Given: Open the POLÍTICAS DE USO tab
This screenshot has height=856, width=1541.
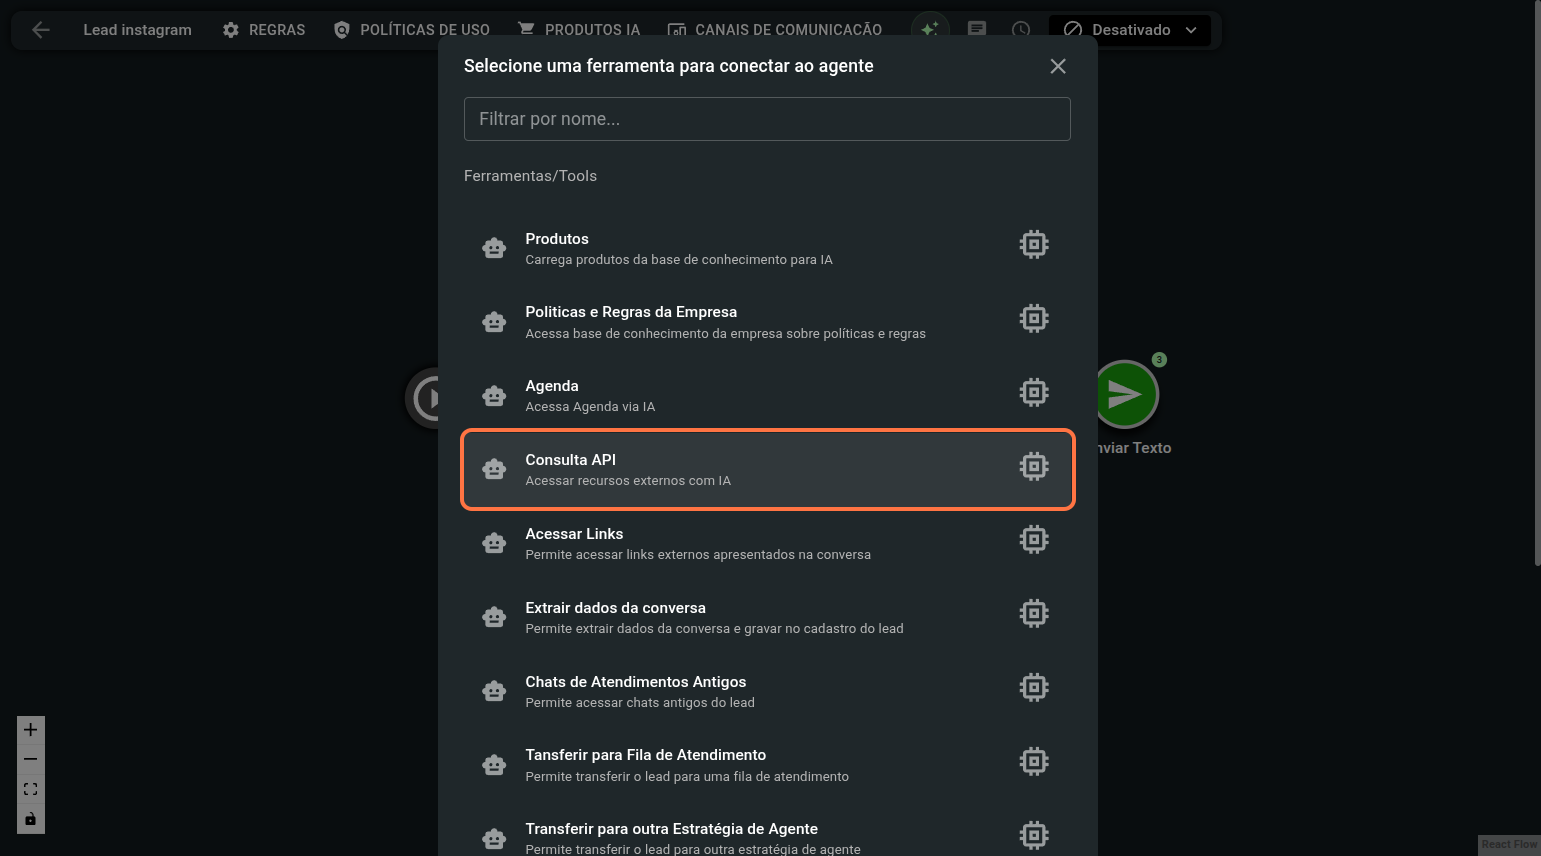Looking at the screenshot, I should [412, 30].
